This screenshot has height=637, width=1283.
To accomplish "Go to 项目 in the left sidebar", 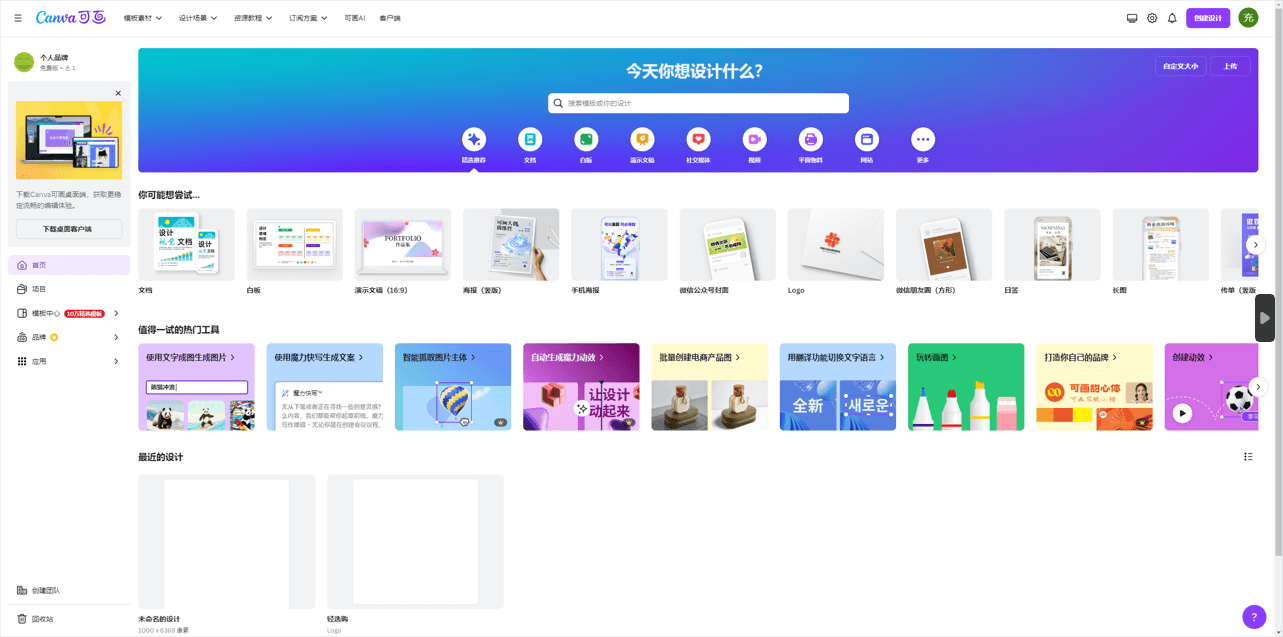I will coord(39,289).
